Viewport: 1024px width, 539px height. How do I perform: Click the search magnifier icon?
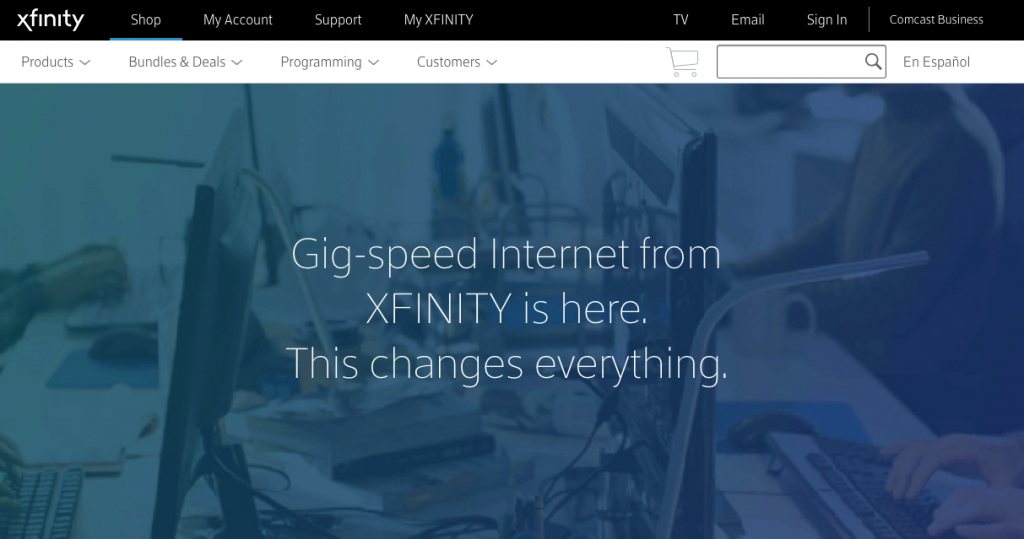point(873,61)
